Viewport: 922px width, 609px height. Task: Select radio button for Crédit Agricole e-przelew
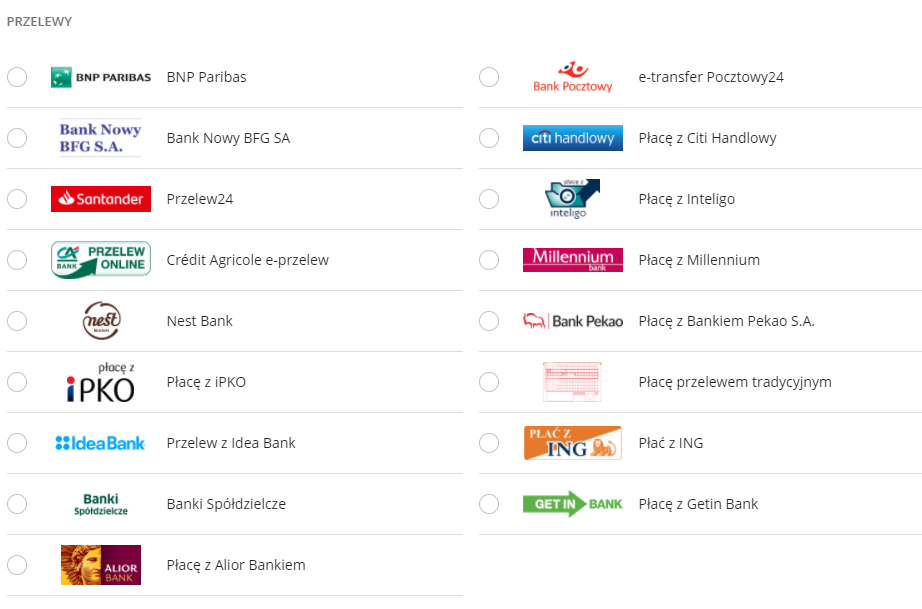pos(17,260)
